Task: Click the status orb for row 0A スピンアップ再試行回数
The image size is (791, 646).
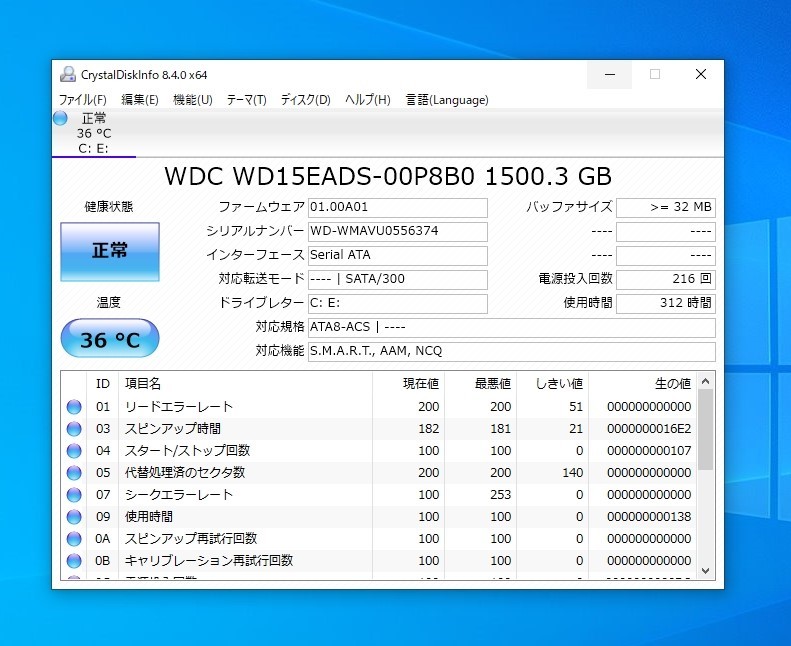Action: tap(74, 539)
